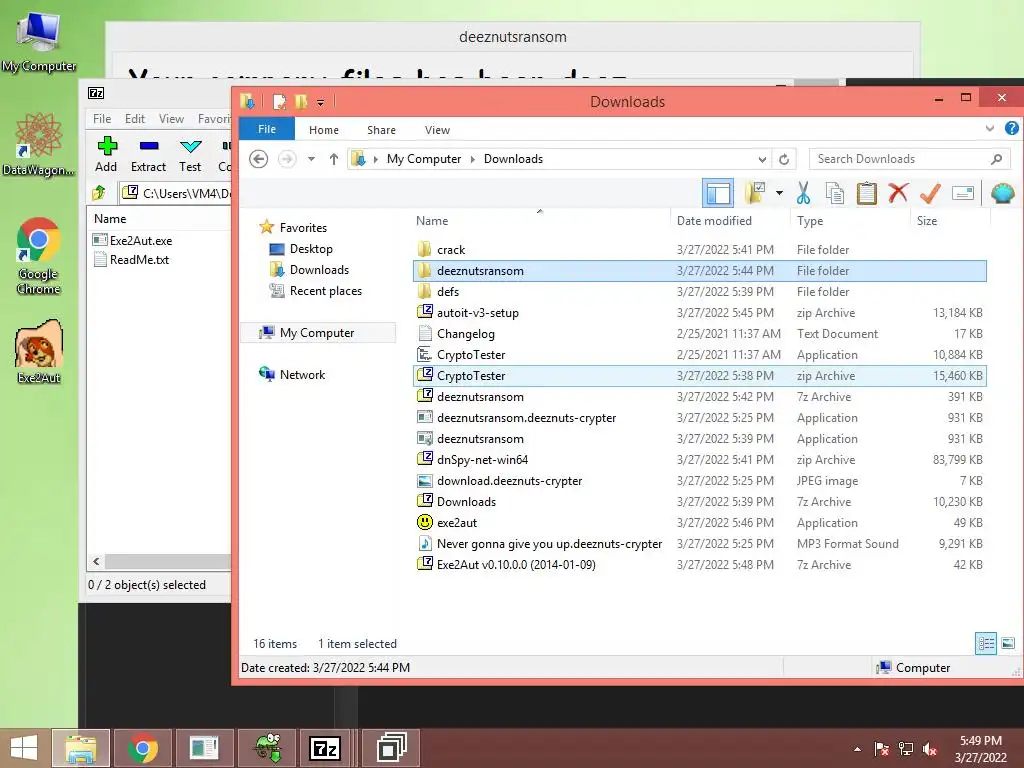Select the crack folder

click(x=699, y=249)
